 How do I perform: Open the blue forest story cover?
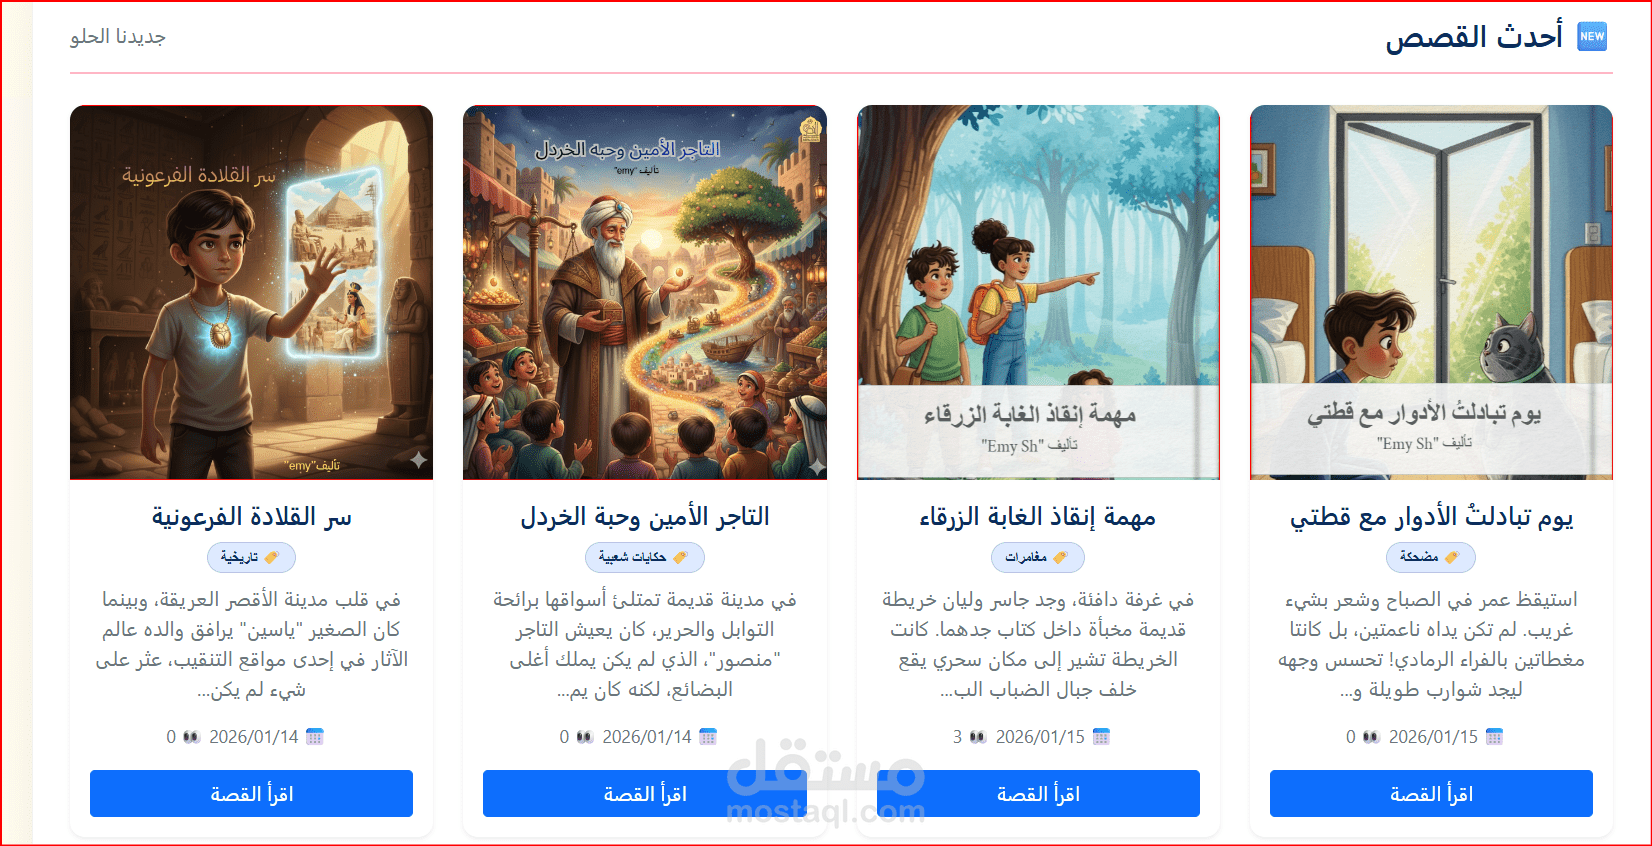pyautogui.click(x=1038, y=292)
